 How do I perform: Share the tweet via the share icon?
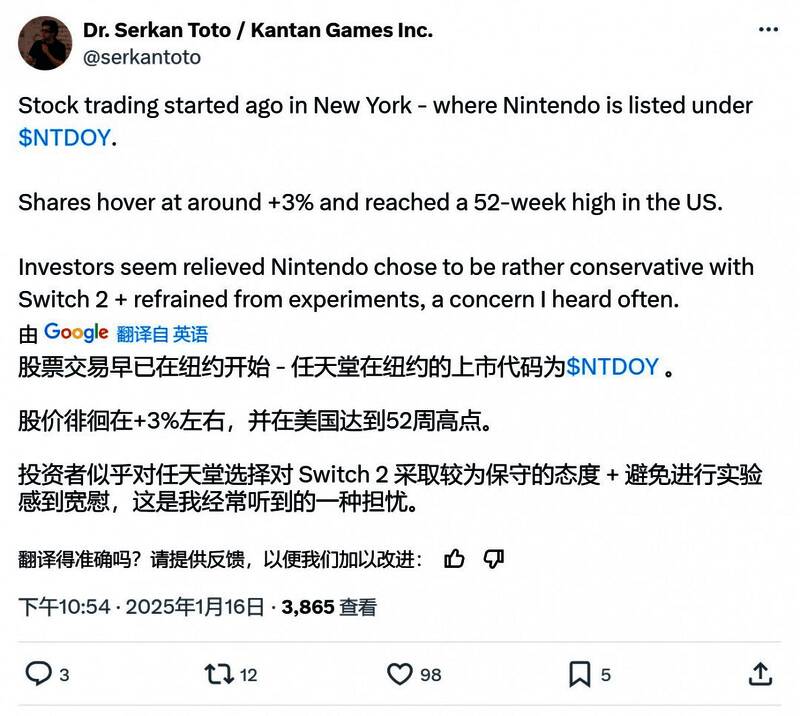[x=760, y=675]
